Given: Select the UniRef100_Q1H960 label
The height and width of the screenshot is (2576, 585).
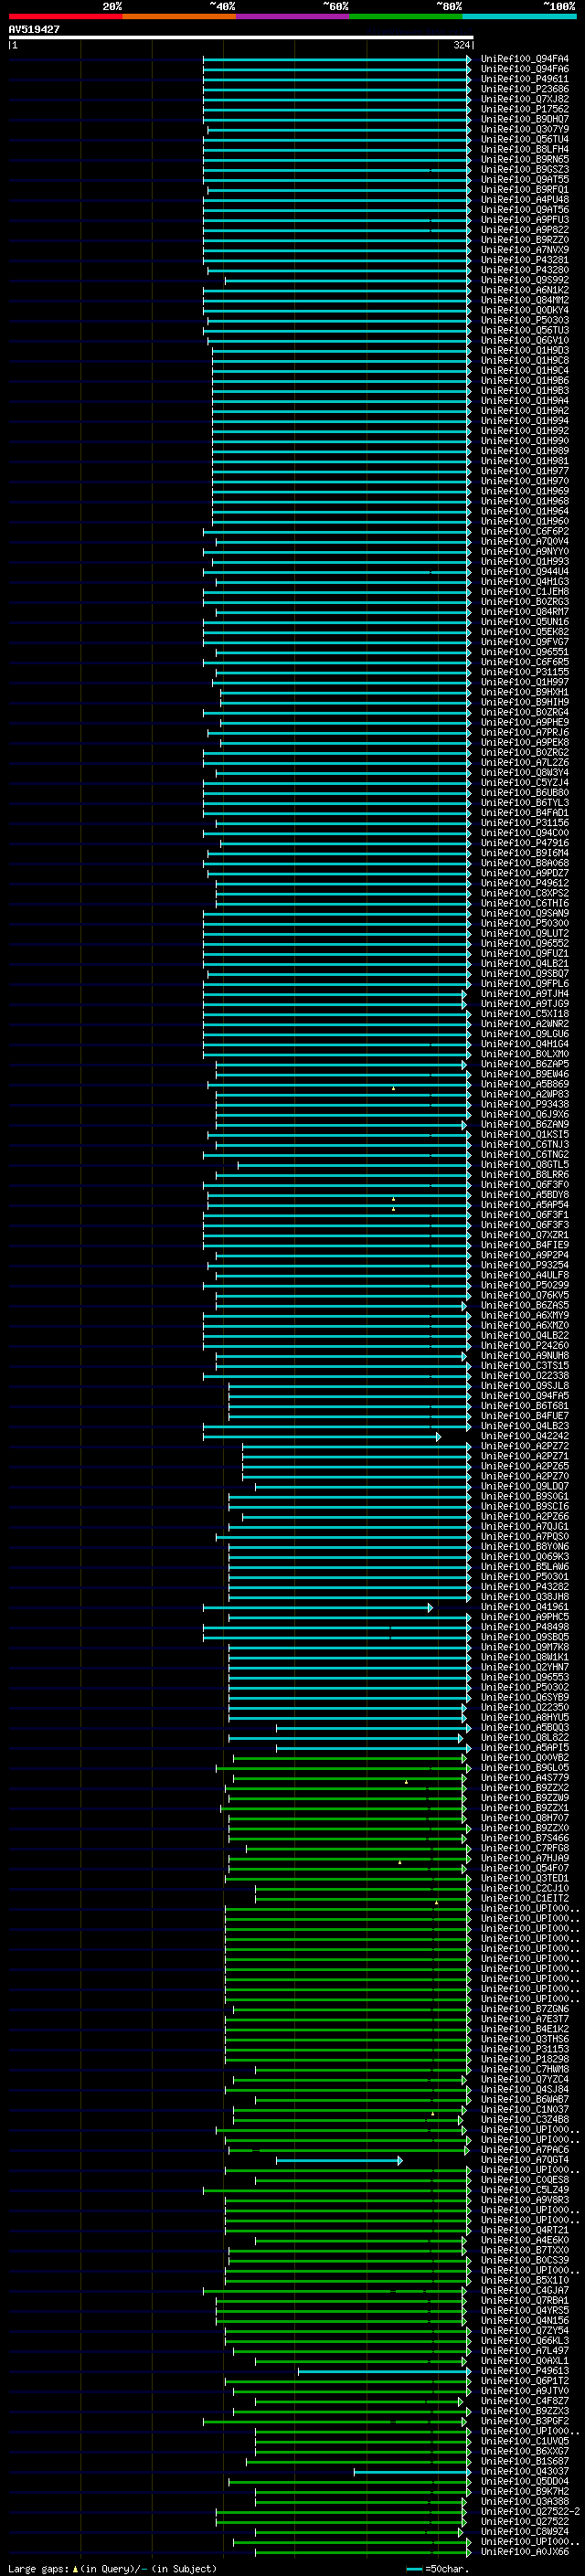Looking at the screenshot, I should point(525,521).
